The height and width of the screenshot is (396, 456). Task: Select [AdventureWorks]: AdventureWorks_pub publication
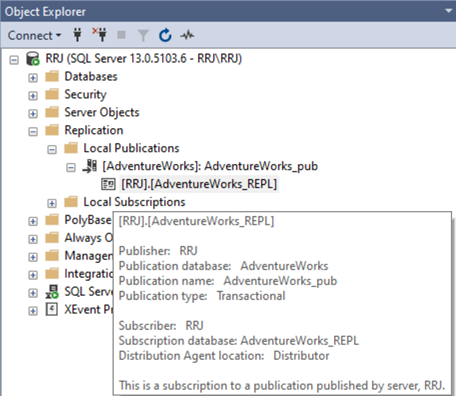(210, 166)
